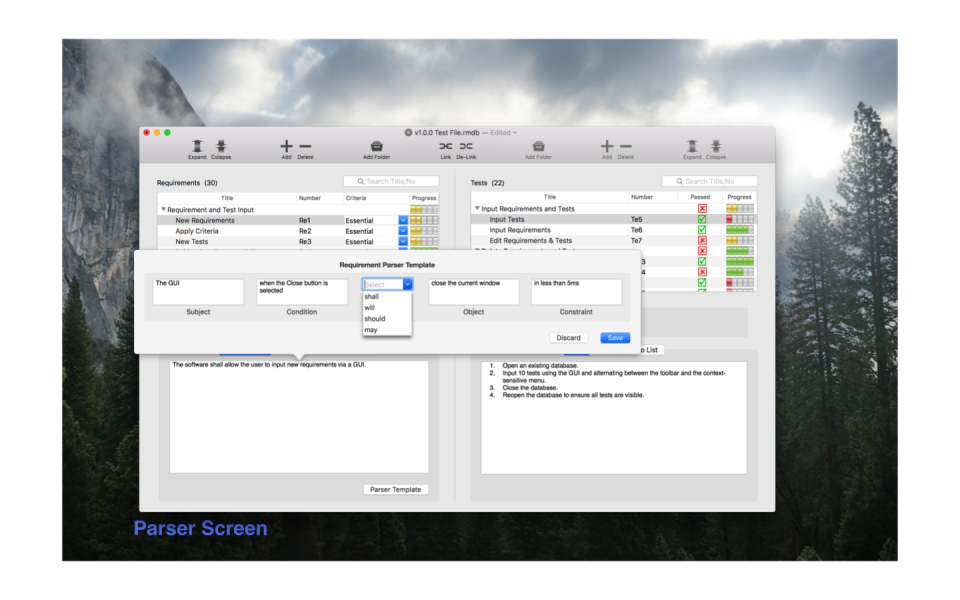Click the Object field 'close the current window'

coord(473,291)
